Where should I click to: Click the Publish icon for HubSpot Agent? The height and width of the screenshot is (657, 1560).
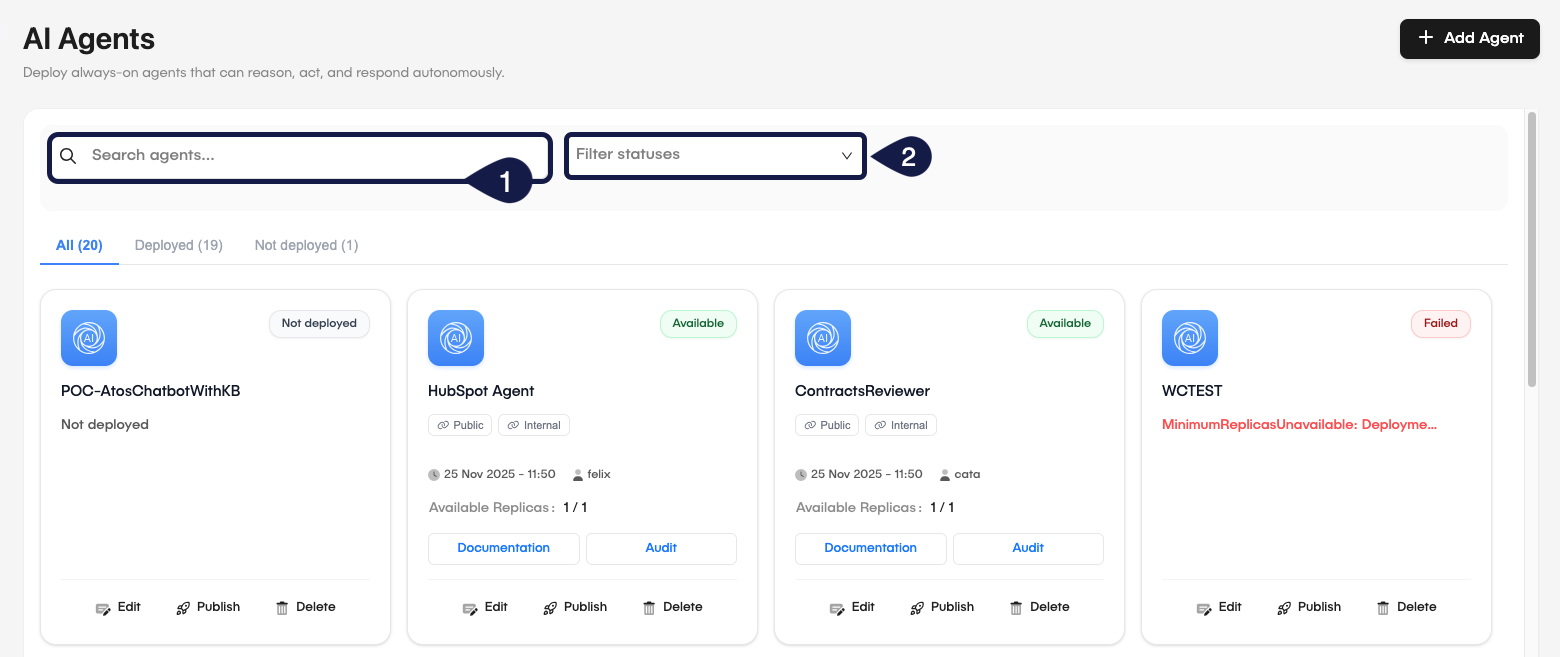549,607
